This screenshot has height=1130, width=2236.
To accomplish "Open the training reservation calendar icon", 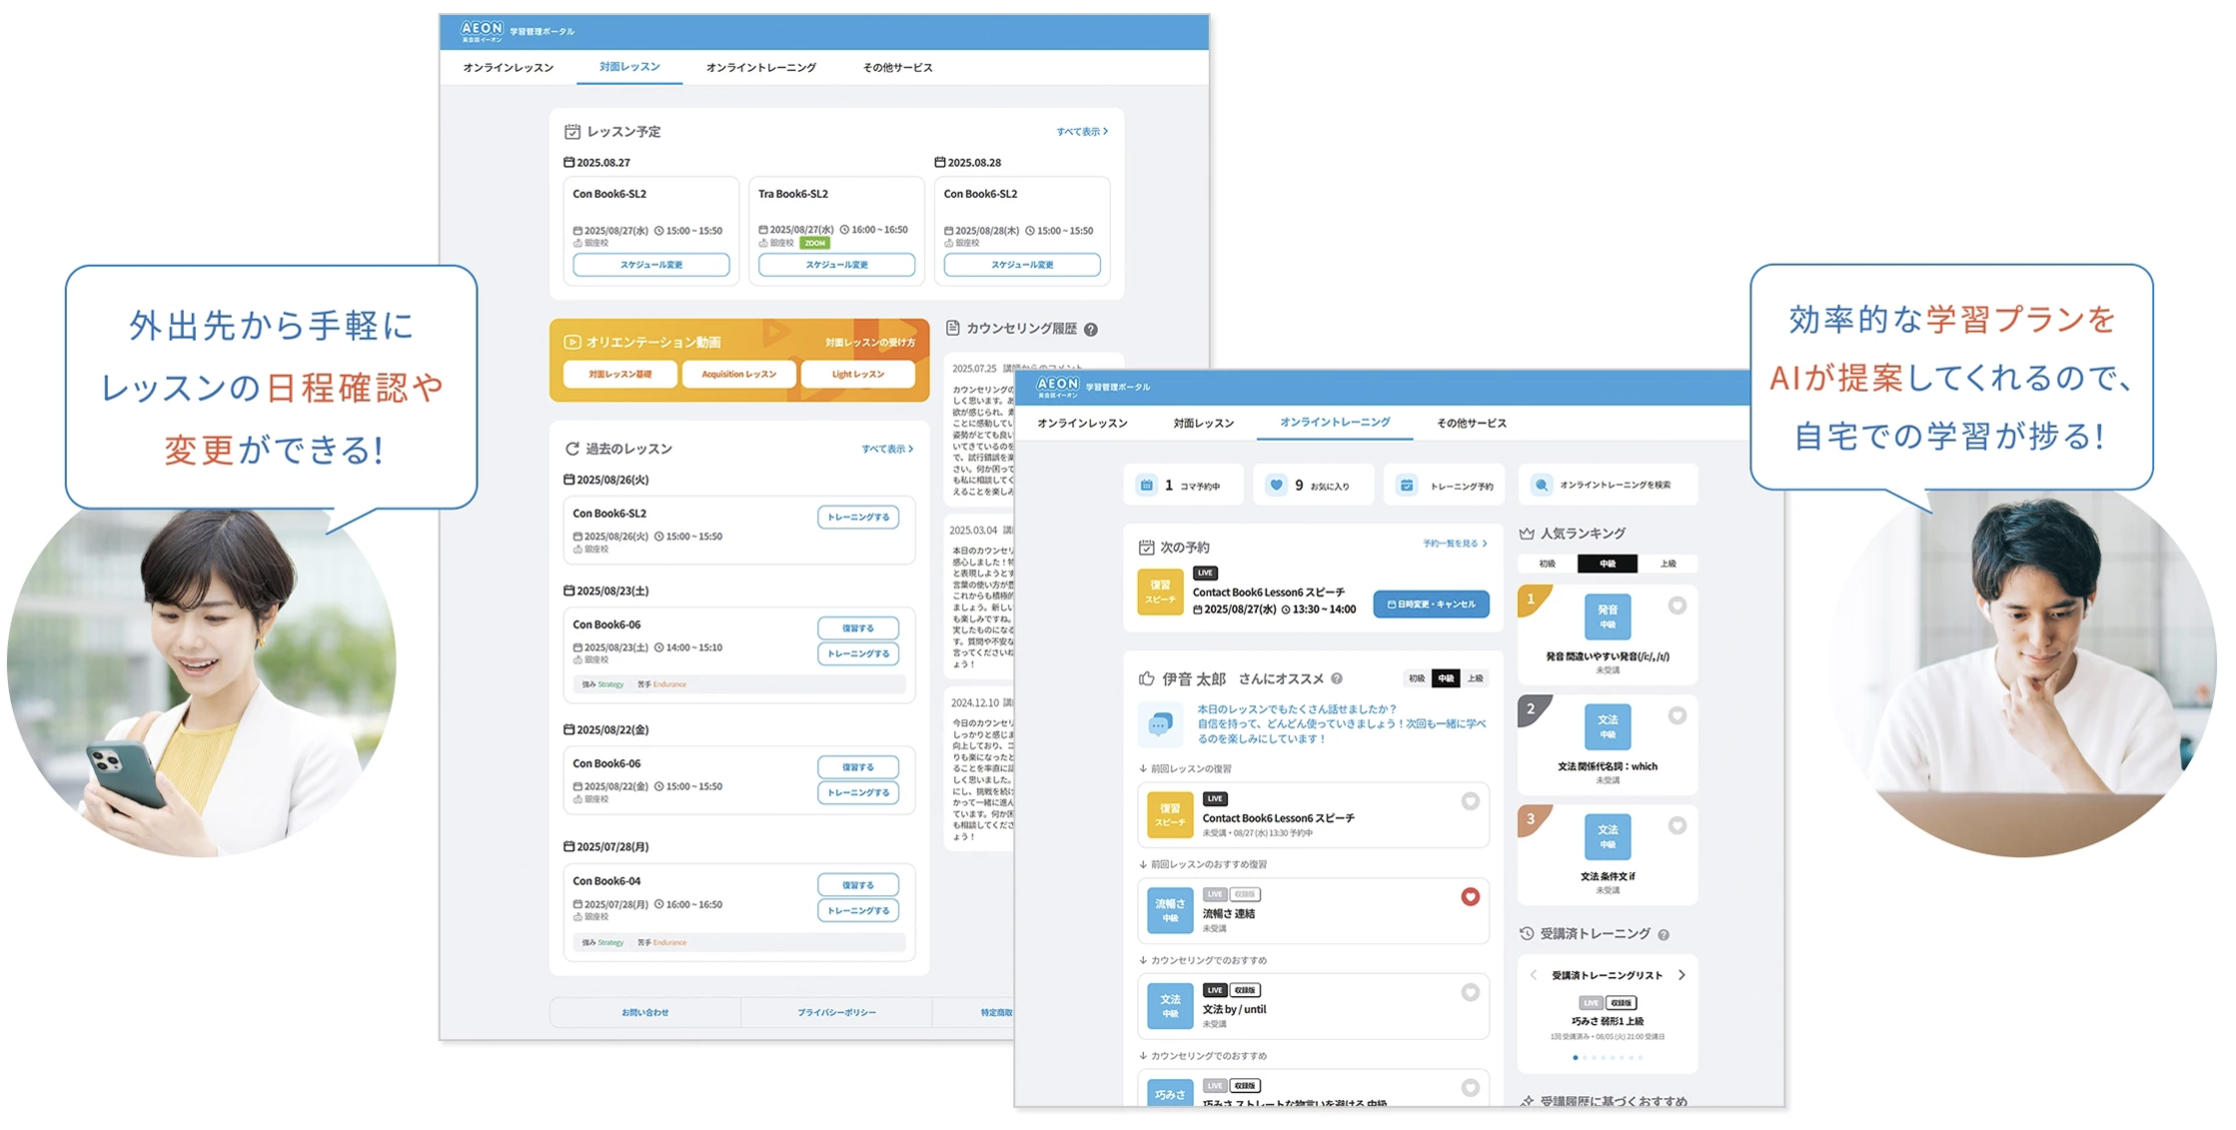I will pos(1407,485).
